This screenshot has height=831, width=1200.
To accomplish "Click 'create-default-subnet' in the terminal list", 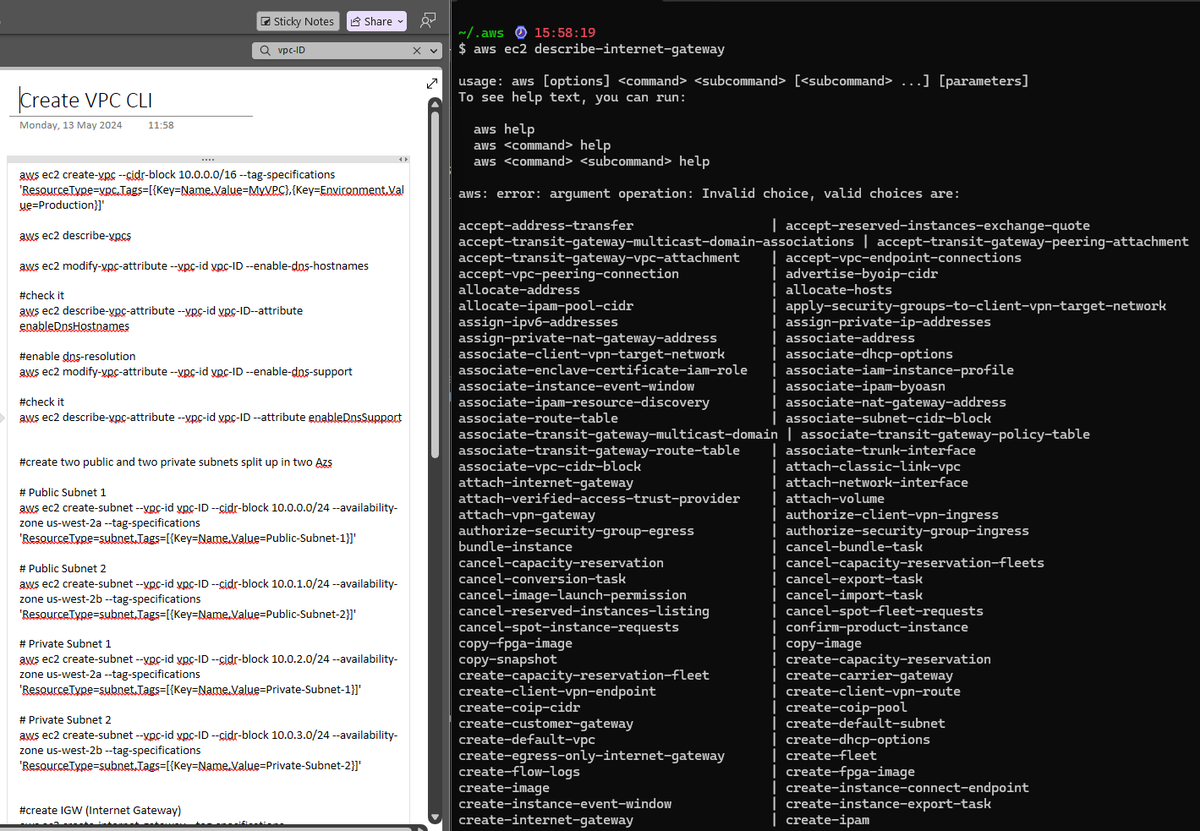I will pyautogui.click(x=865, y=724).
